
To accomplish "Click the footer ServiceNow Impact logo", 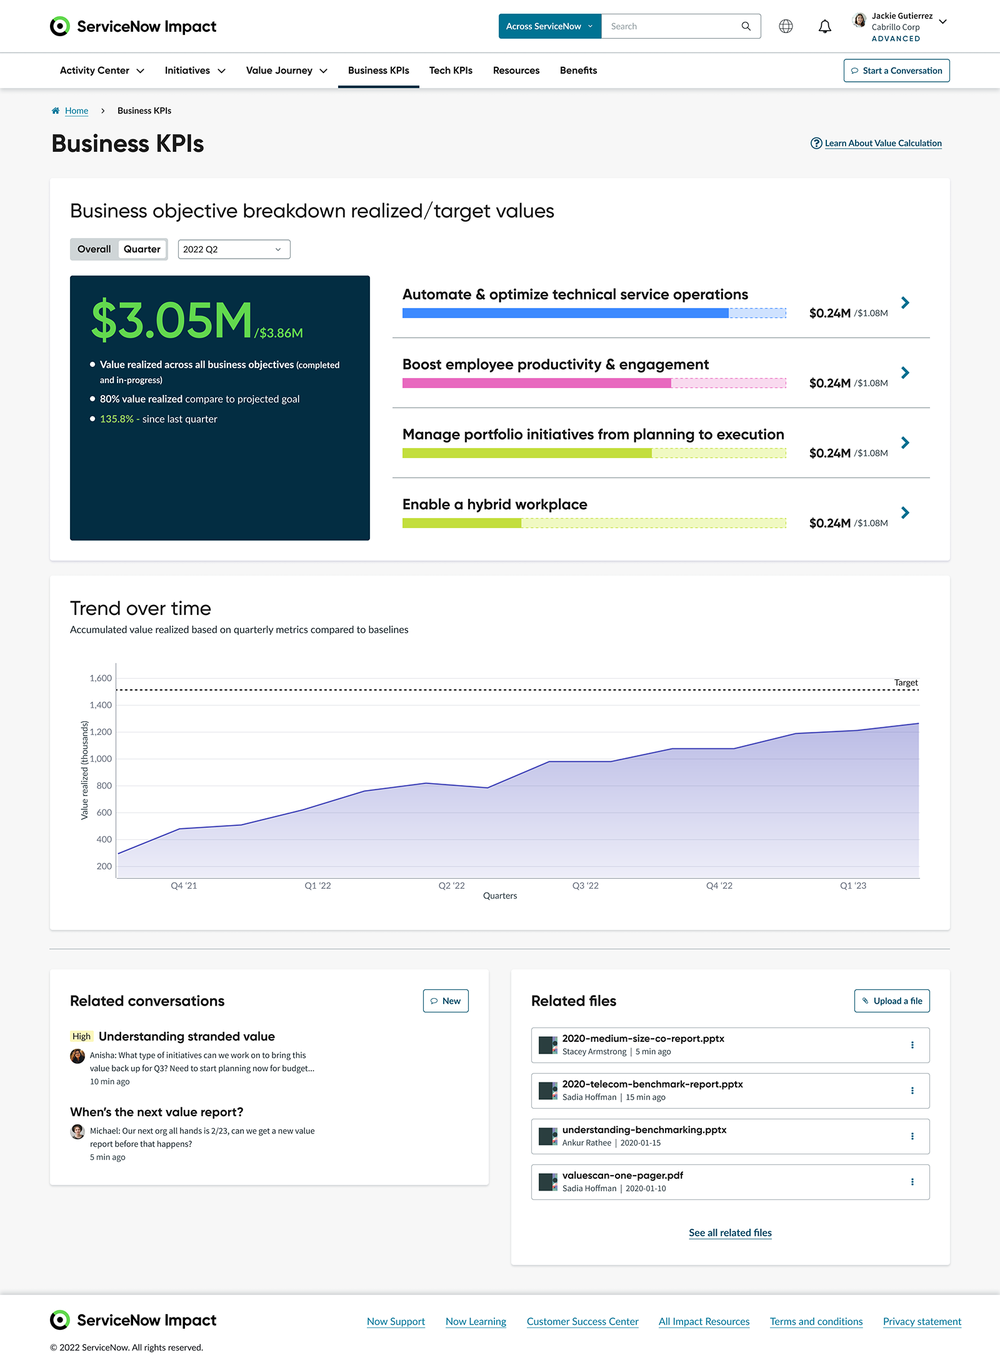I will tap(133, 1320).
